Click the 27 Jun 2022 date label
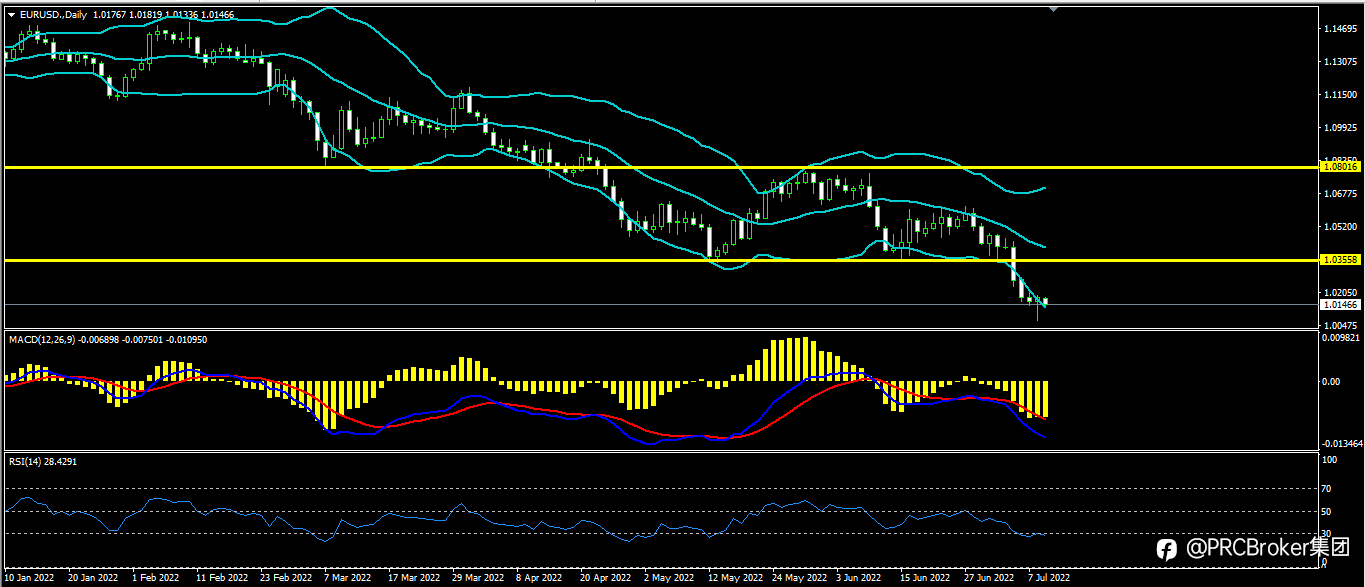This screenshot has height=587, width=1365. [x=989, y=578]
